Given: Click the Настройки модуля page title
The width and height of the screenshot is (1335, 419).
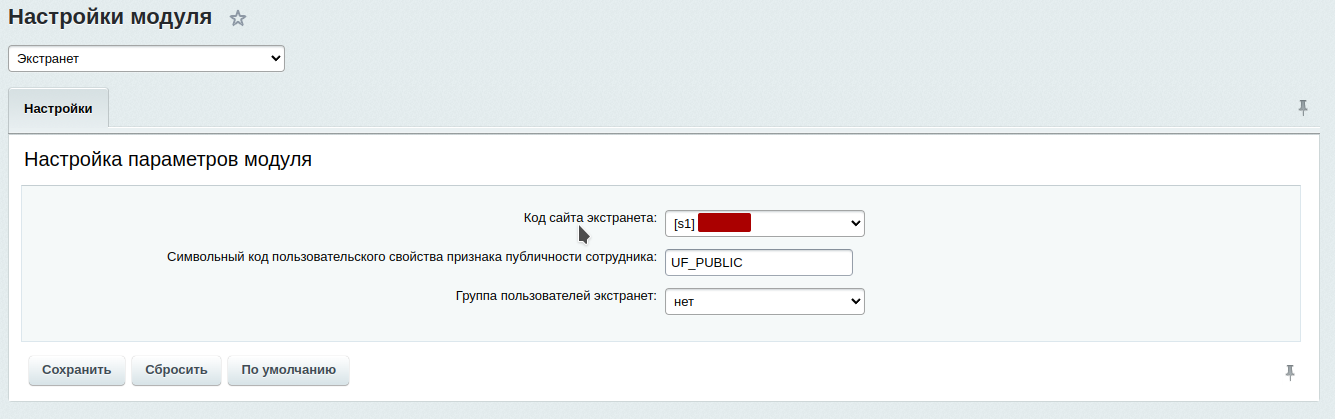Looking at the screenshot, I should 110,17.
